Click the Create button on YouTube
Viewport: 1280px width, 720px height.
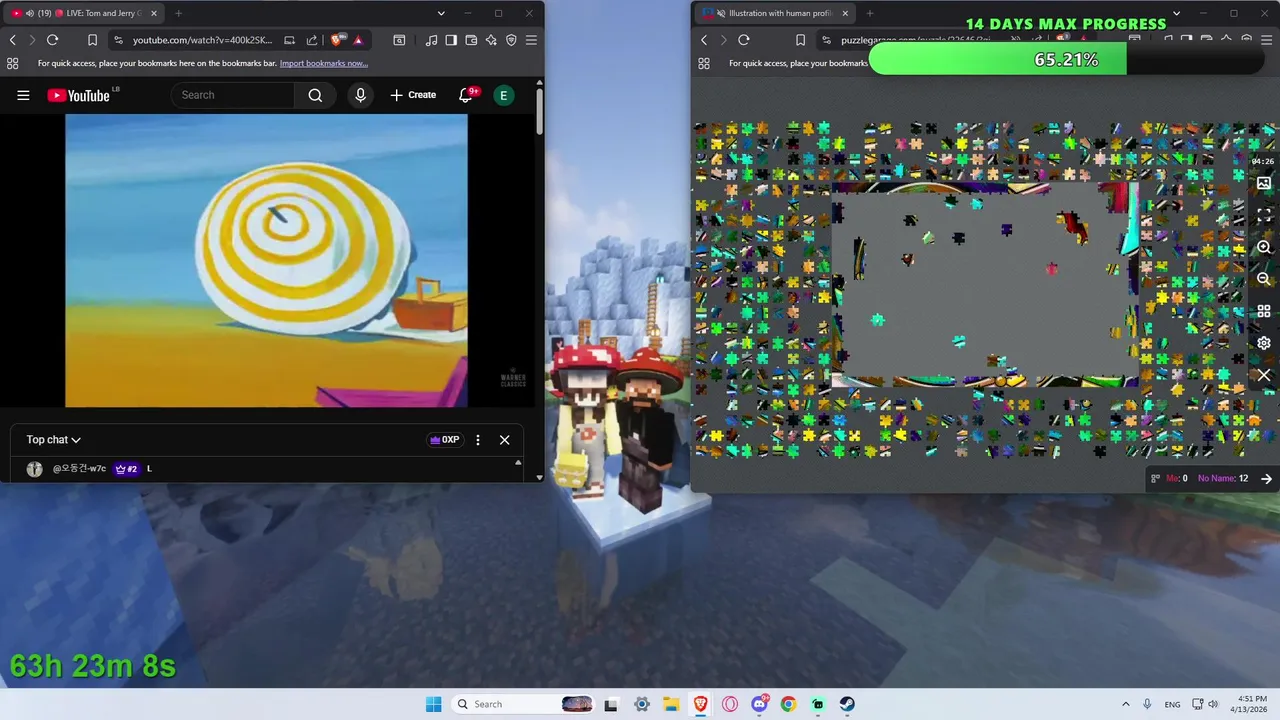pyautogui.click(x=413, y=95)
